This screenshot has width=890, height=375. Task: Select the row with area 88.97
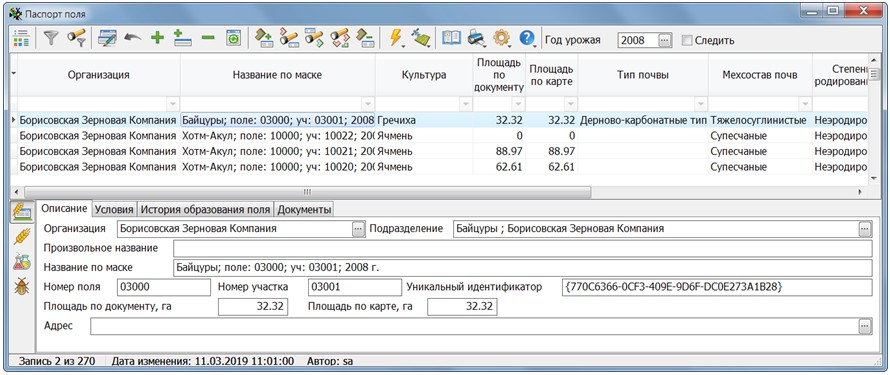(443, 151)
